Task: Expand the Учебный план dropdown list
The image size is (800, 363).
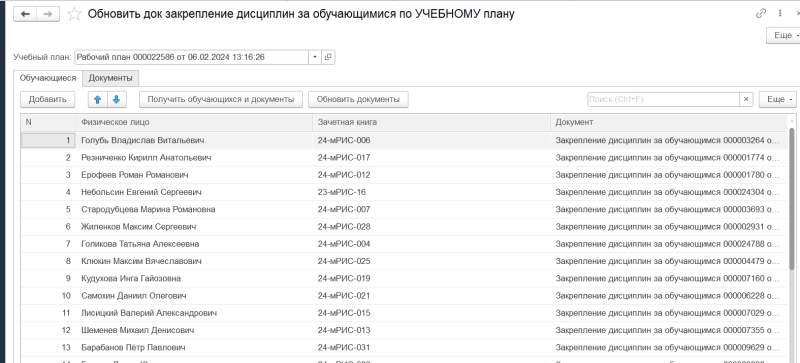Action: 315,57
